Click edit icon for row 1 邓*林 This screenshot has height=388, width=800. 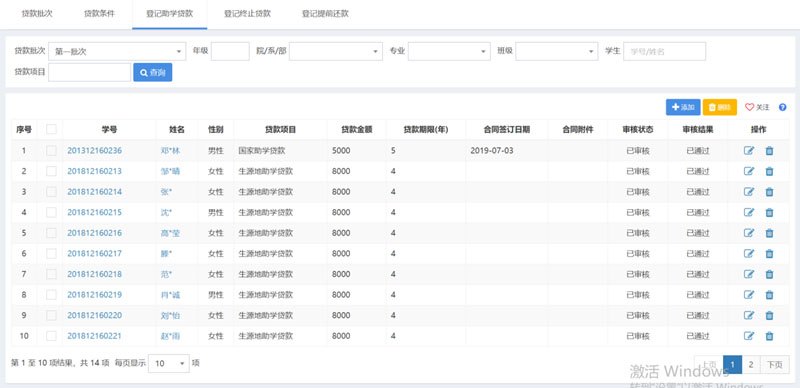coord(748,151)
